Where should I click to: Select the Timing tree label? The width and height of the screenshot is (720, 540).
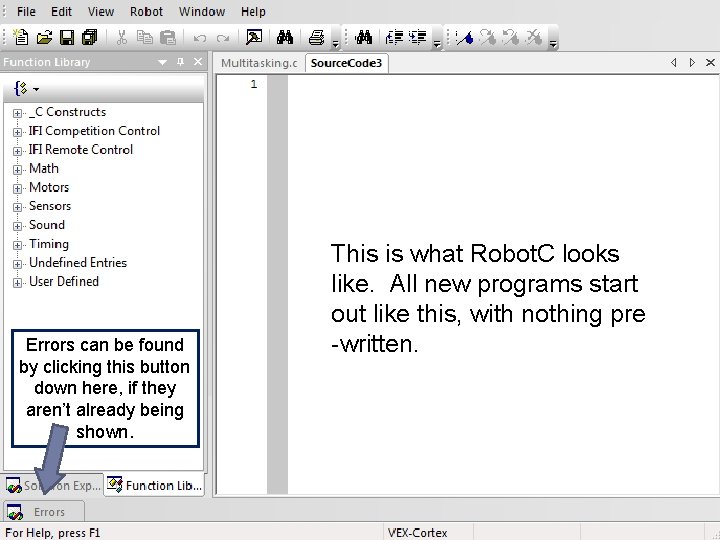click(49, 244)
